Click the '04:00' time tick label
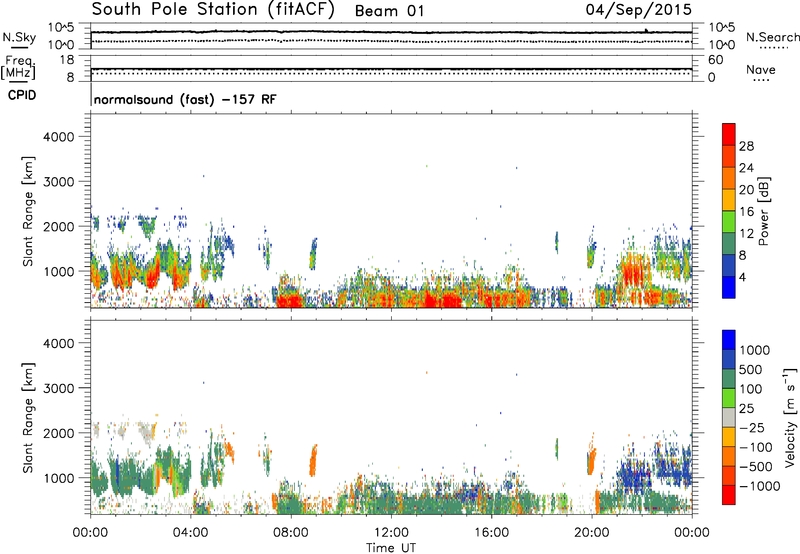 (x=190, y=533)
